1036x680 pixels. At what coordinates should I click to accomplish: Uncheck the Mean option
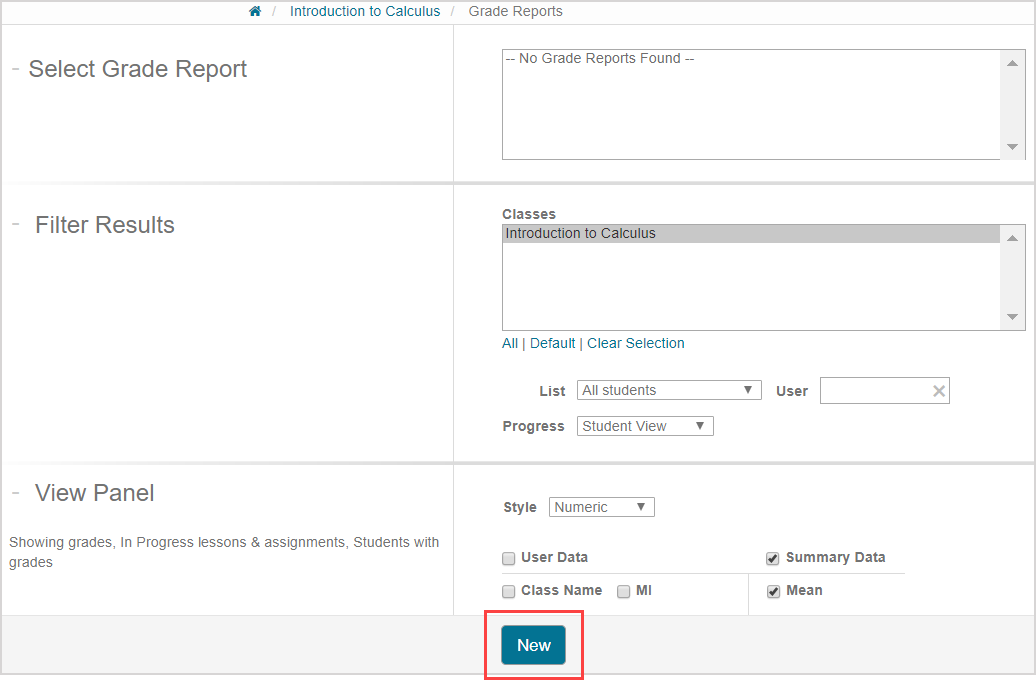[x=773, y=591]
